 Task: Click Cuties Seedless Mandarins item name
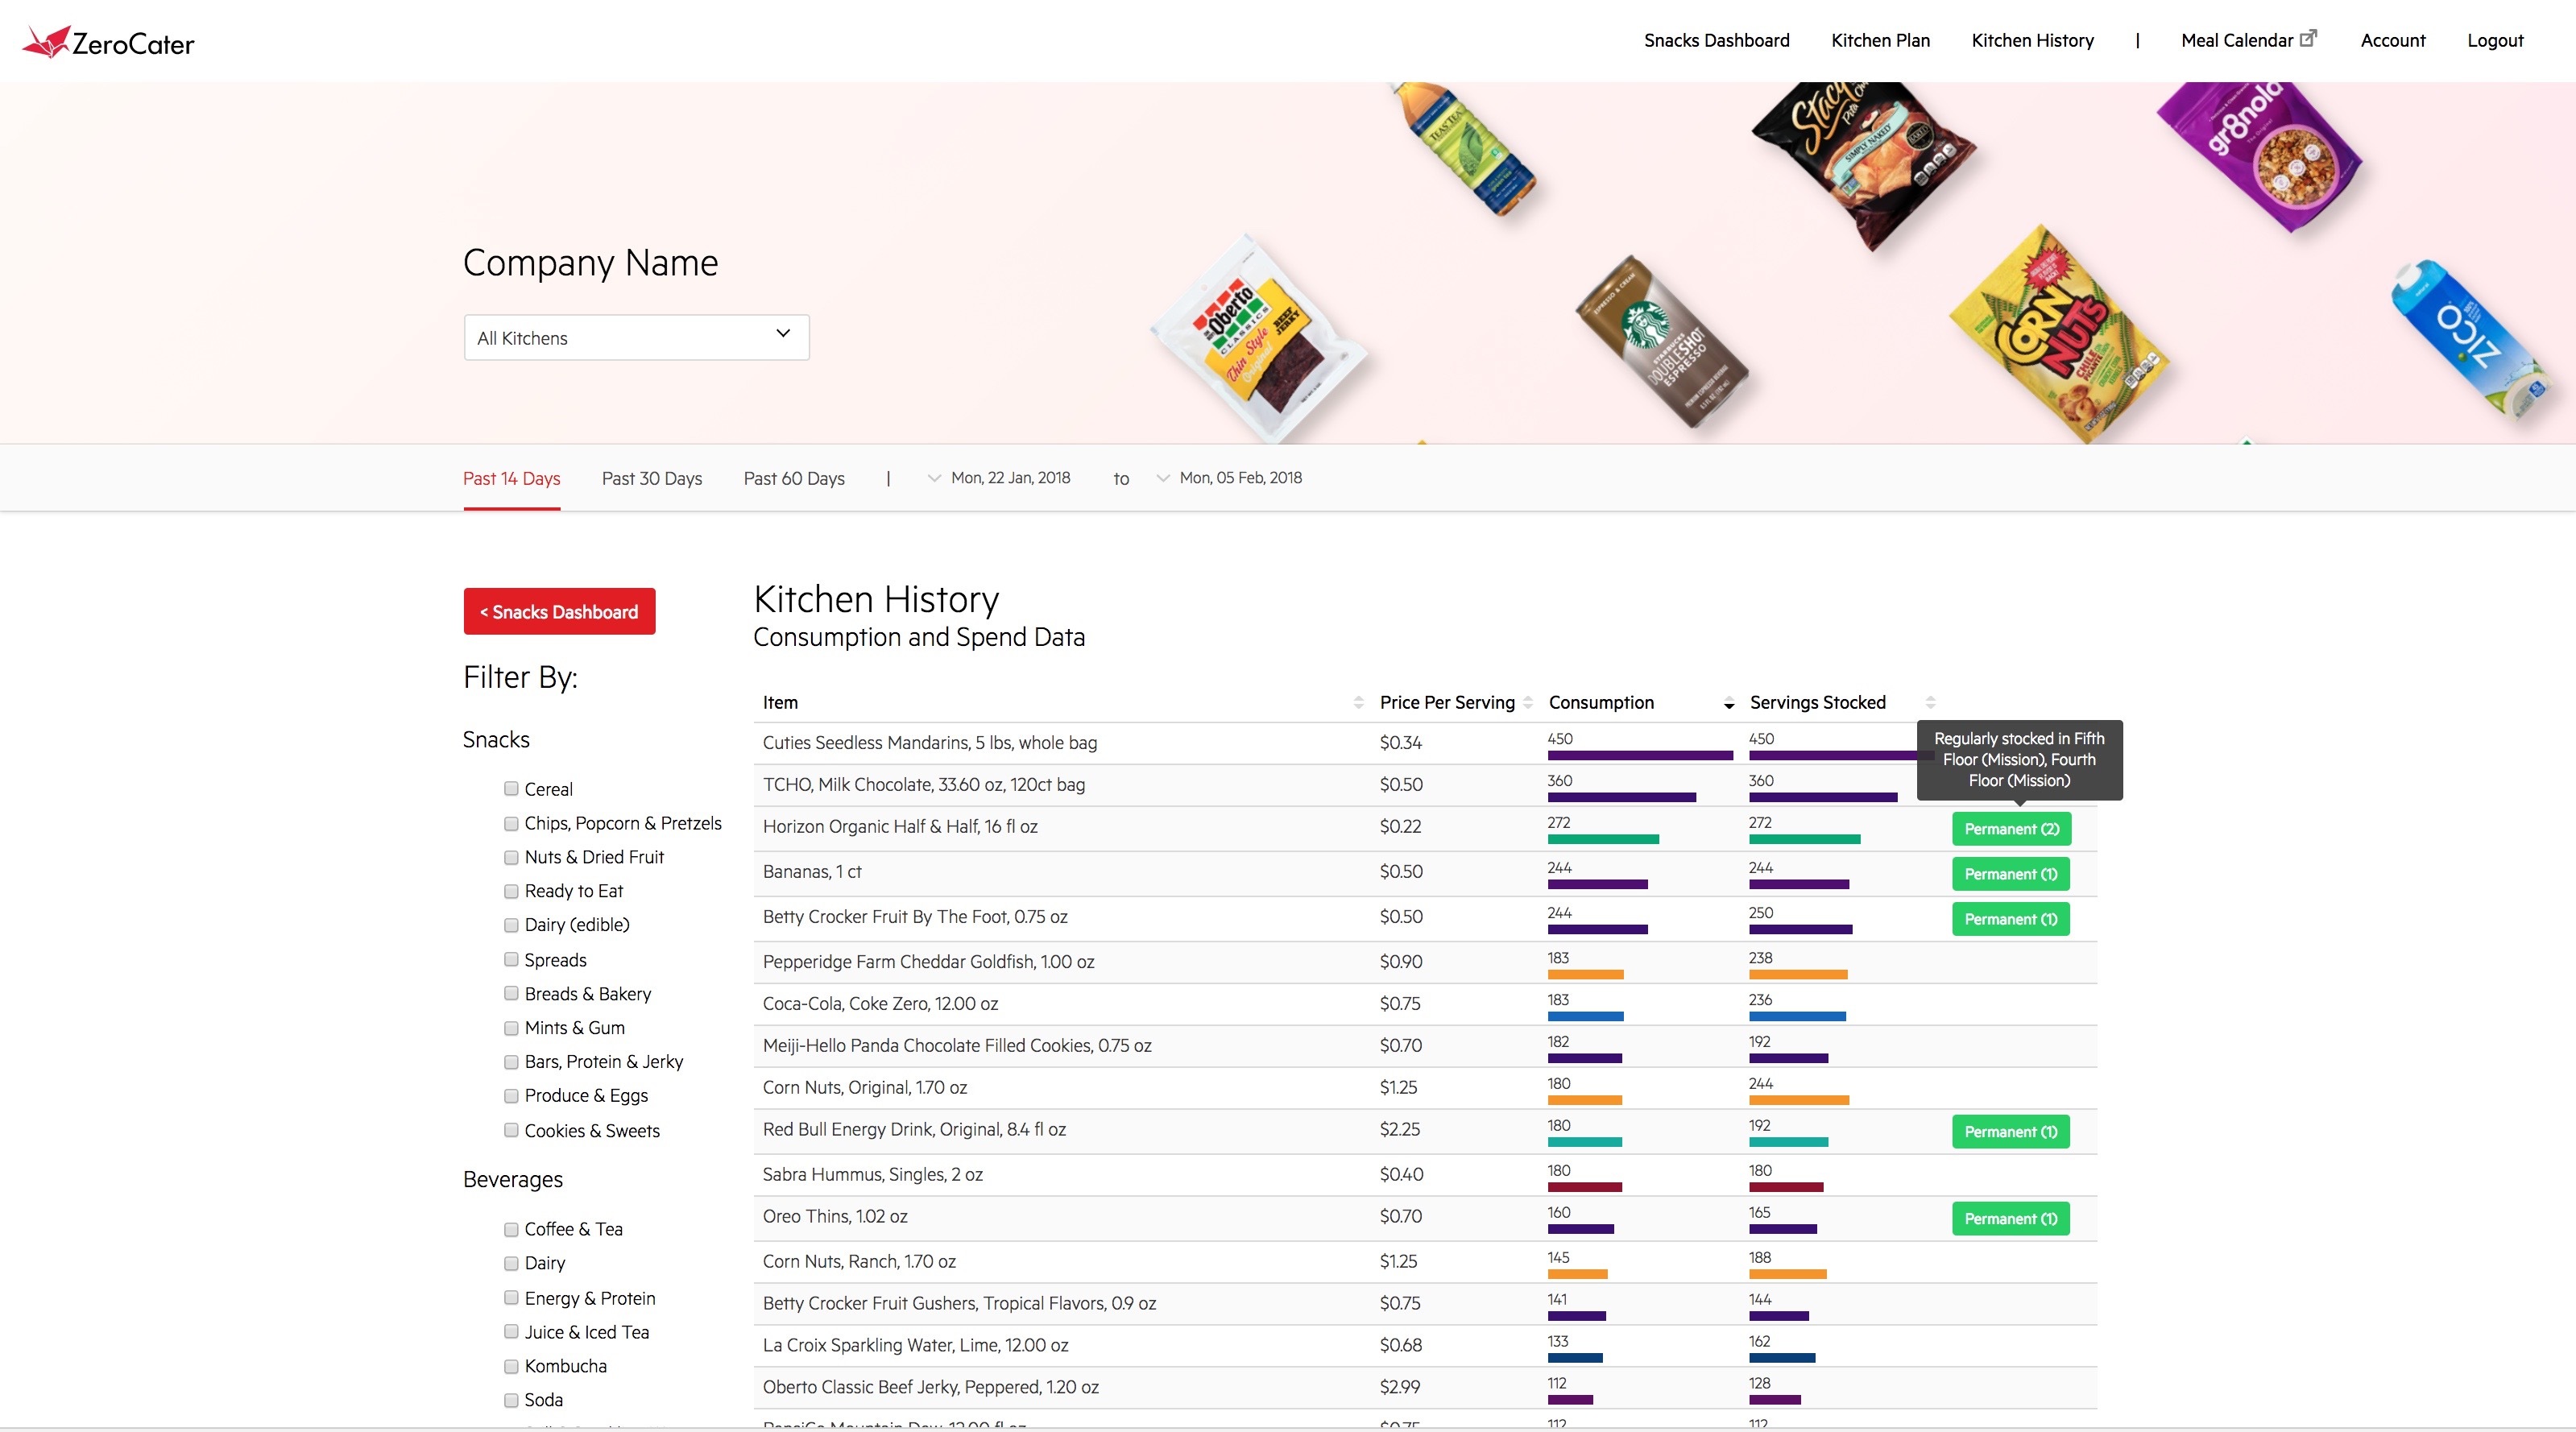929,742
